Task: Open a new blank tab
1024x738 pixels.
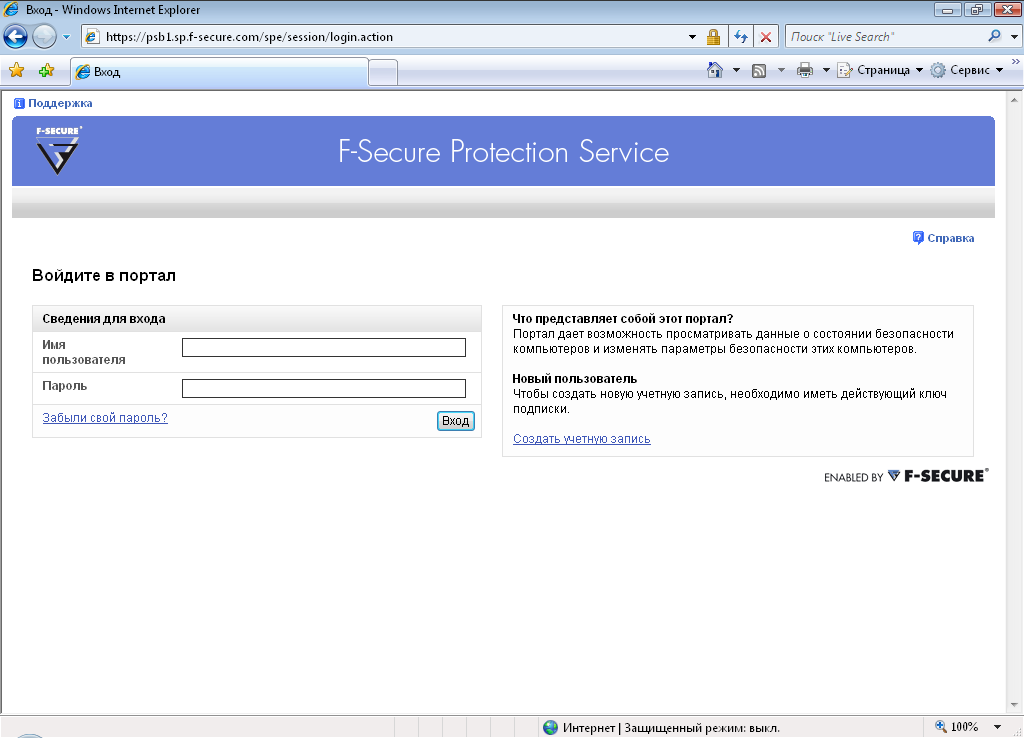Action: point(383,72)
